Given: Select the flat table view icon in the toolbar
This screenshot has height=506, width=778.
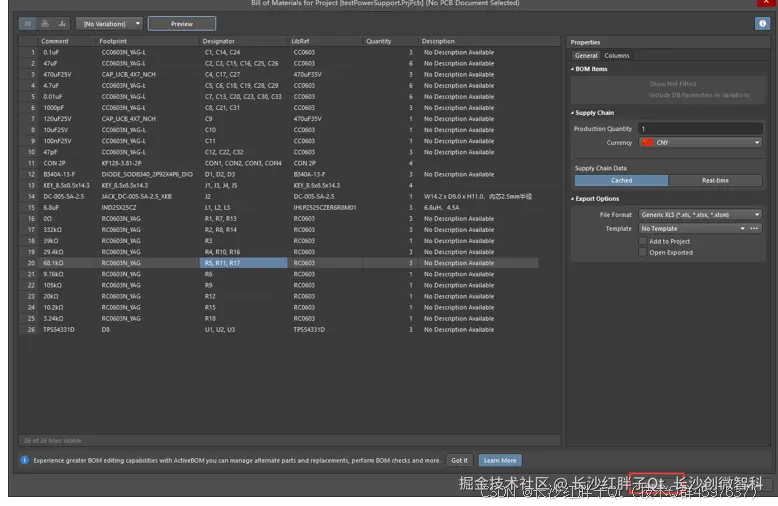Looking at the screenshot, I should (28, 23).
